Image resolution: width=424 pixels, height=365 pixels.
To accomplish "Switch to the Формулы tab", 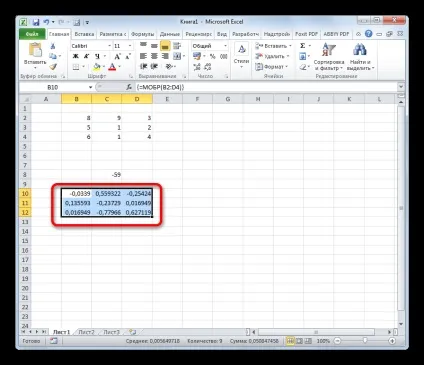I will [143, 34].
